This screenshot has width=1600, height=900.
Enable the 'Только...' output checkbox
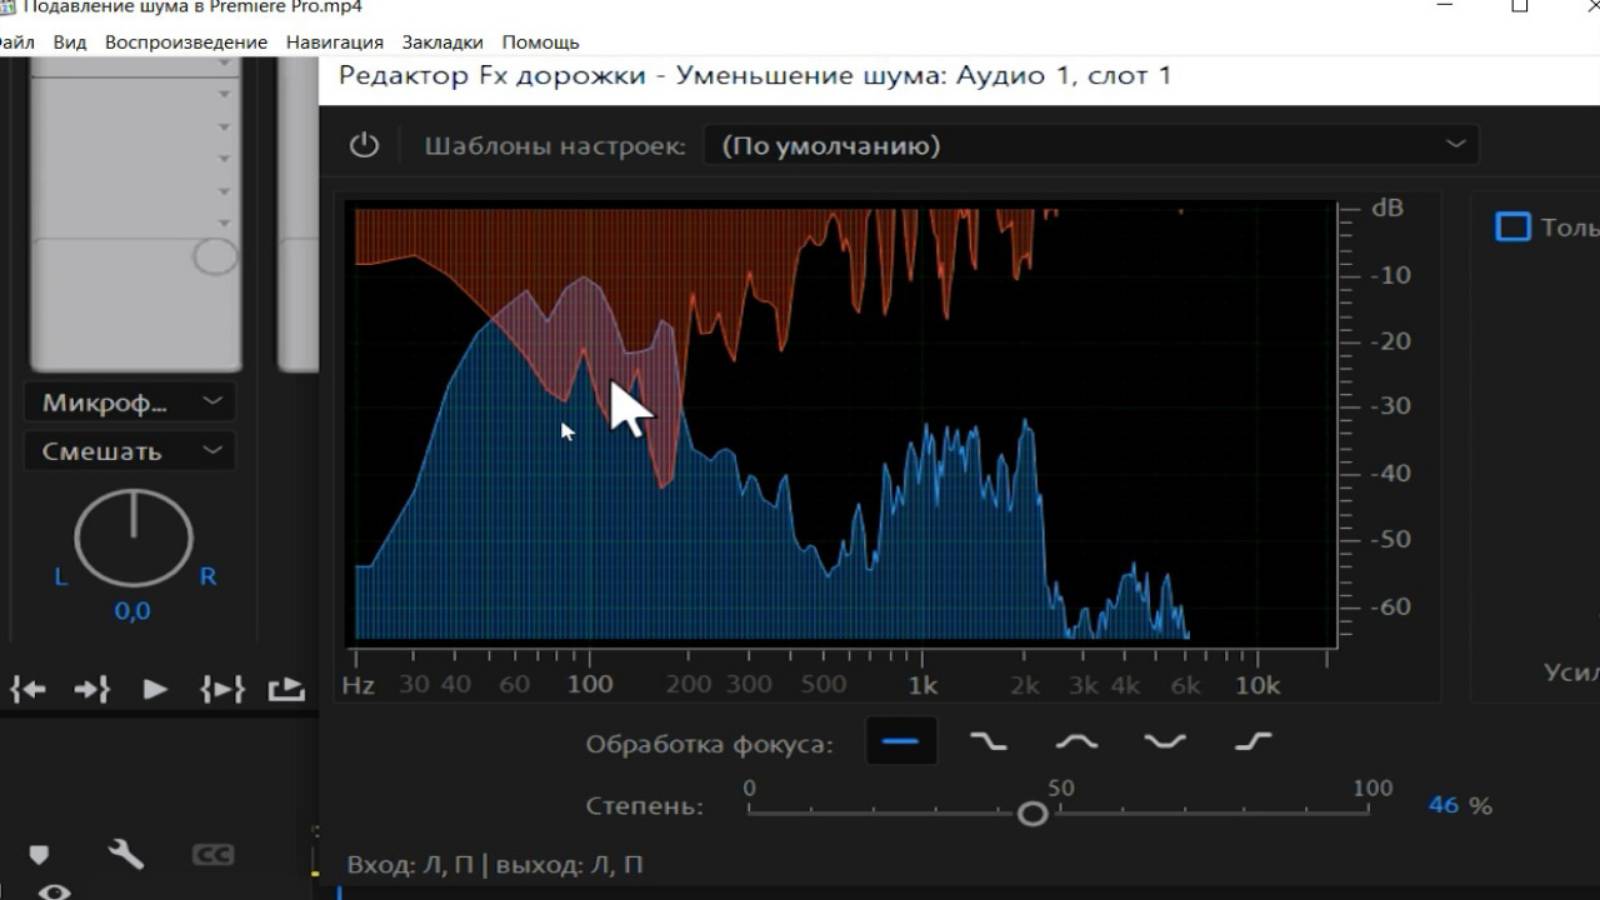click(x=1512, y=228)
